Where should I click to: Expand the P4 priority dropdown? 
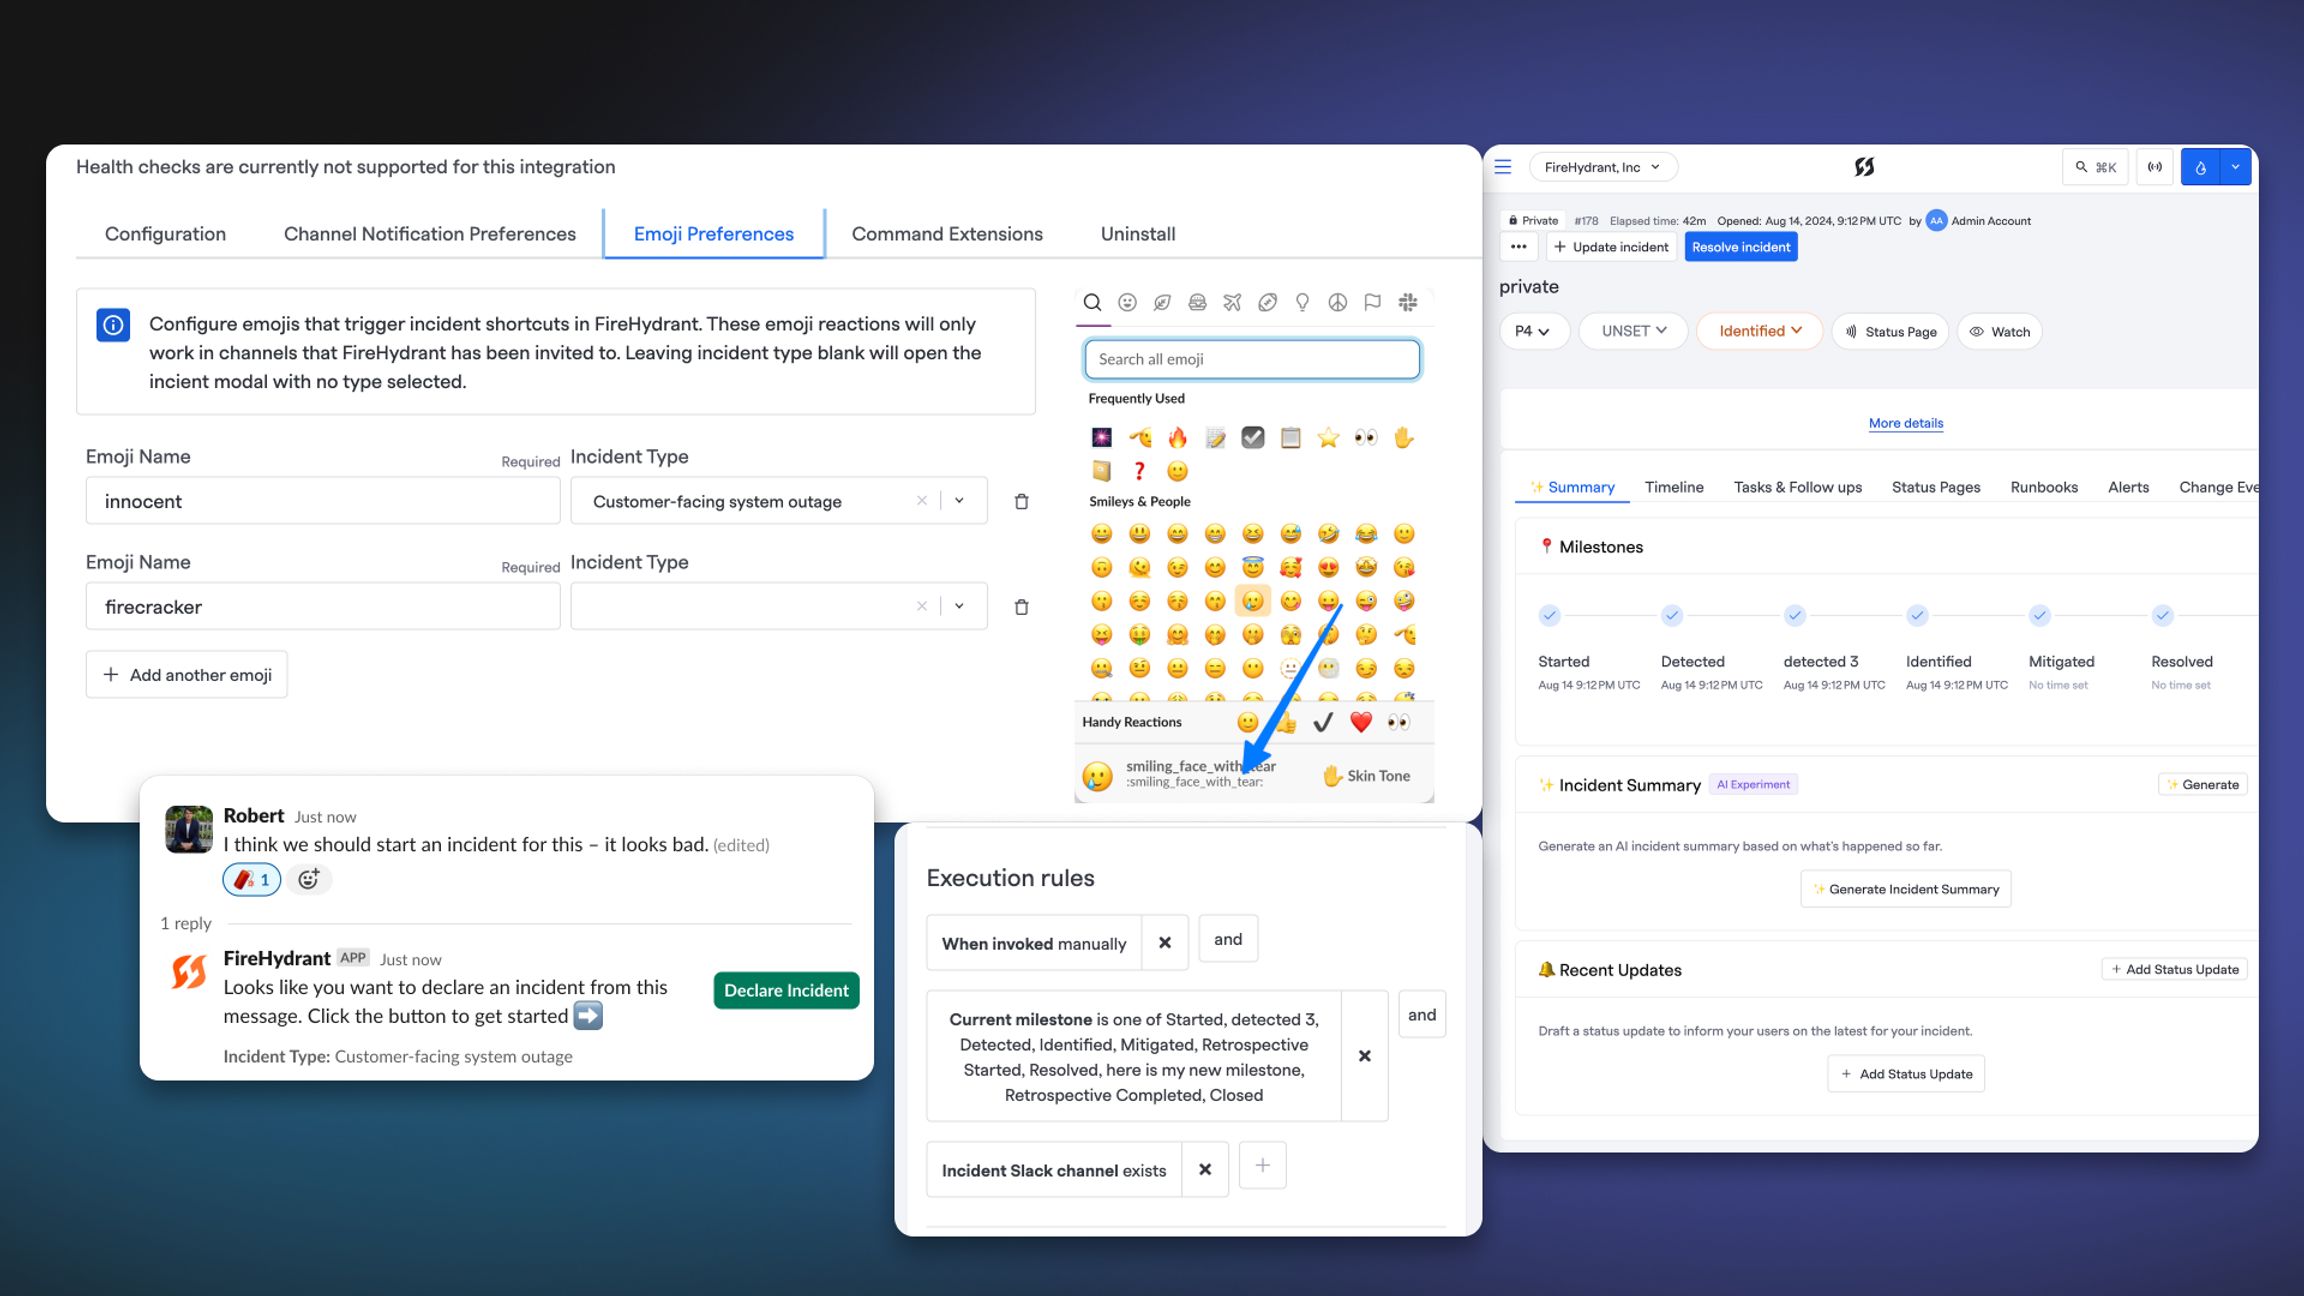(1533, 331)
